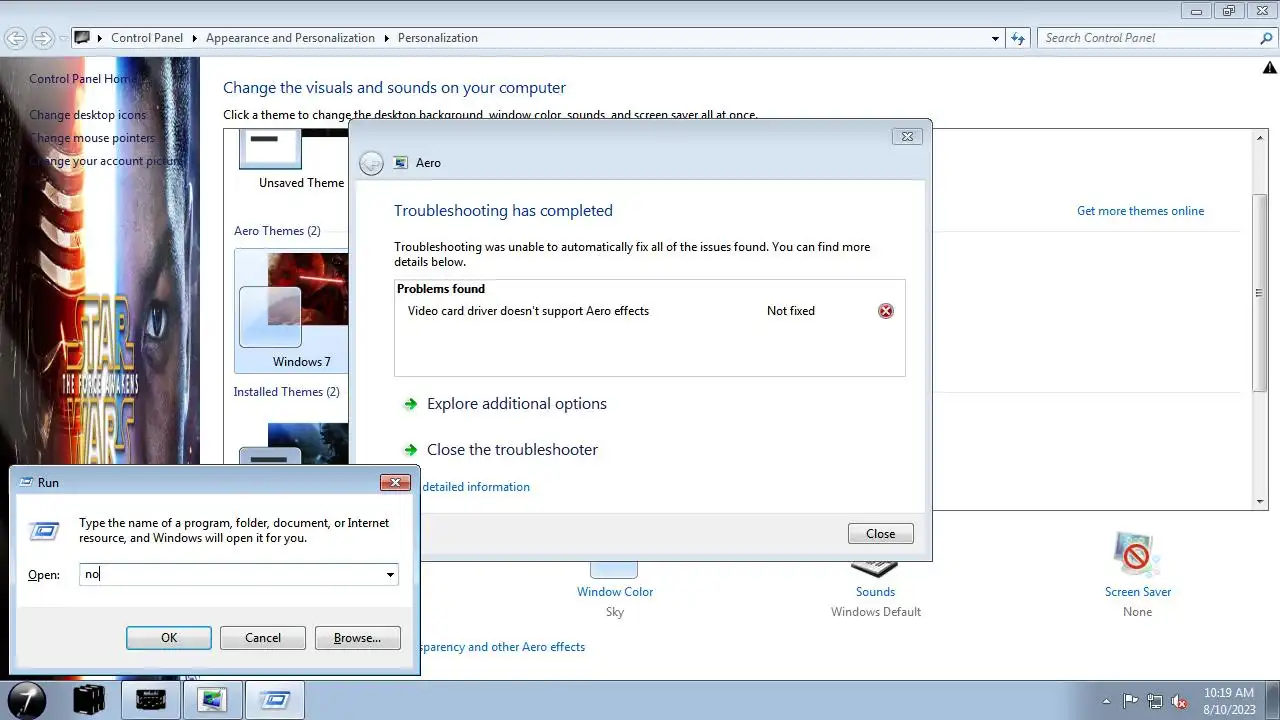Select the Windows 7 Aero theme
The height and width of the screenshot is (720, 1280).
(x=291, y=313)
